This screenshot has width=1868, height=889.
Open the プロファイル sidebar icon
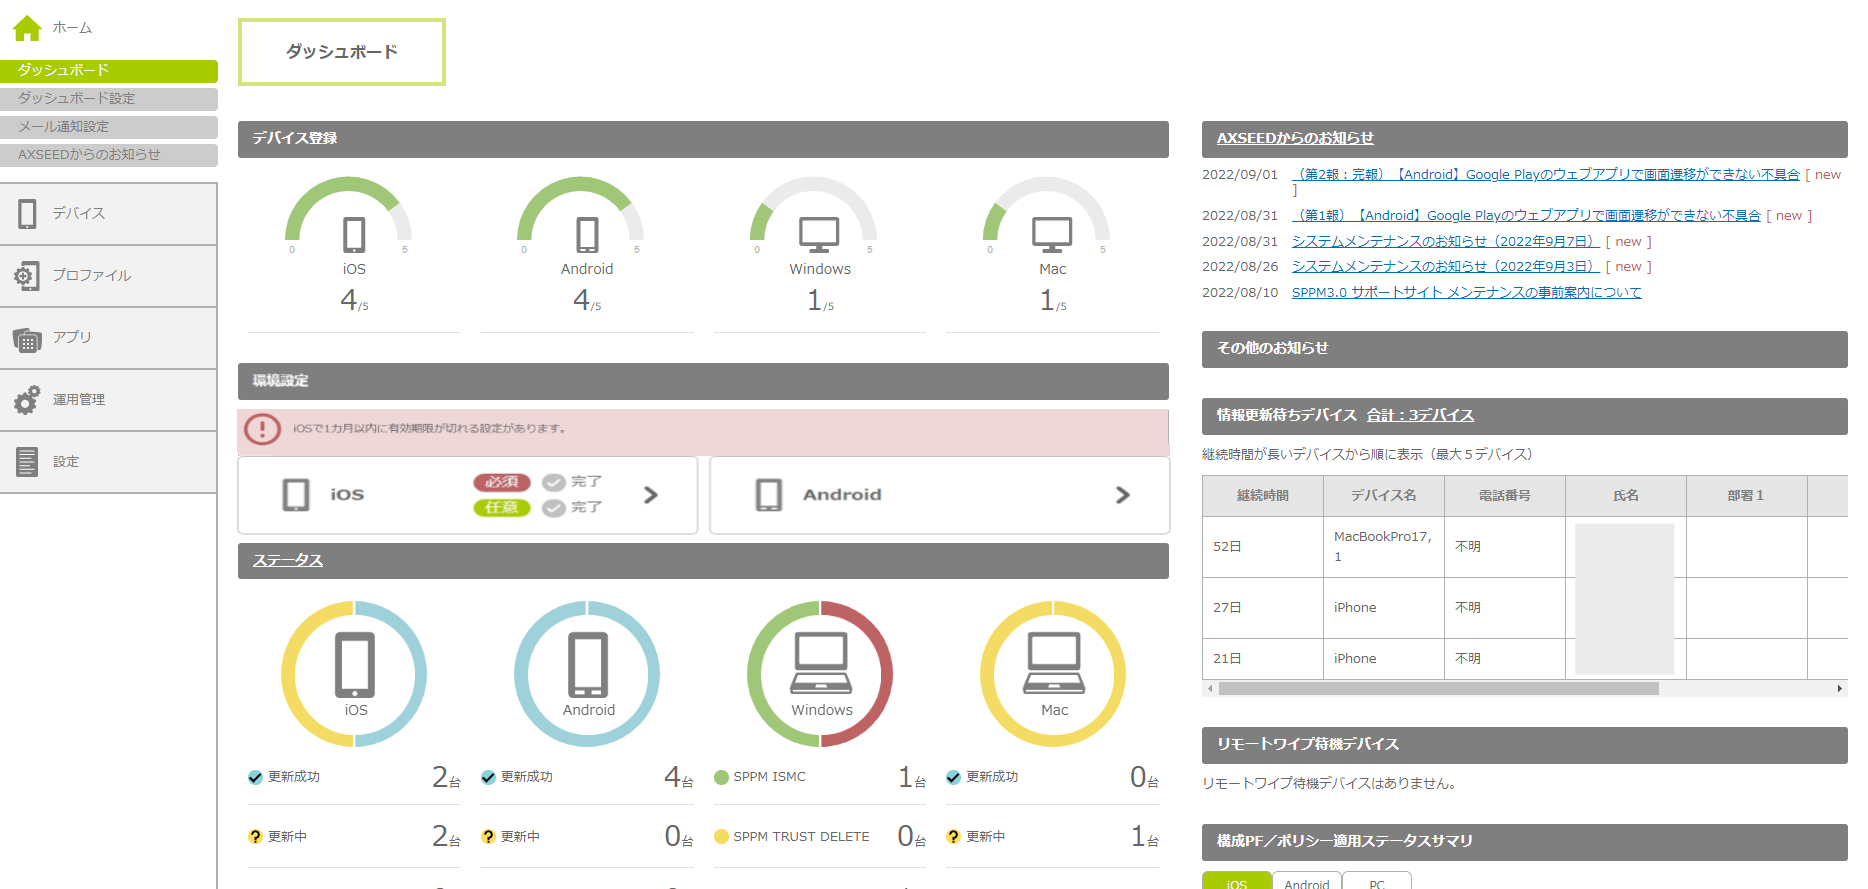pyautogui.click(x=27, y=276)
